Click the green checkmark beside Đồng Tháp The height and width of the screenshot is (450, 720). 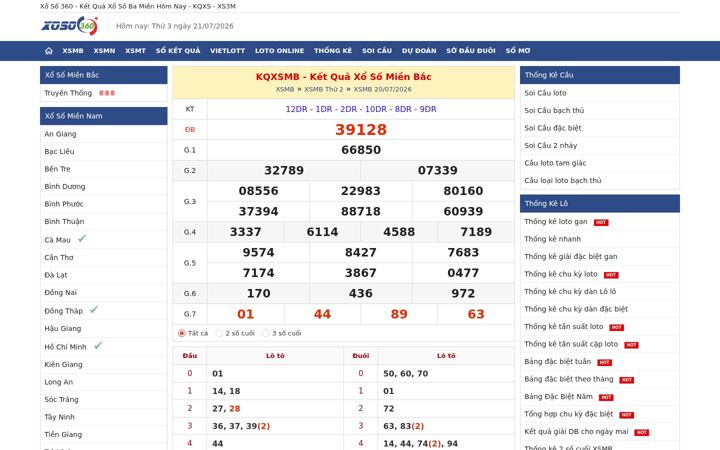point(94,309)
